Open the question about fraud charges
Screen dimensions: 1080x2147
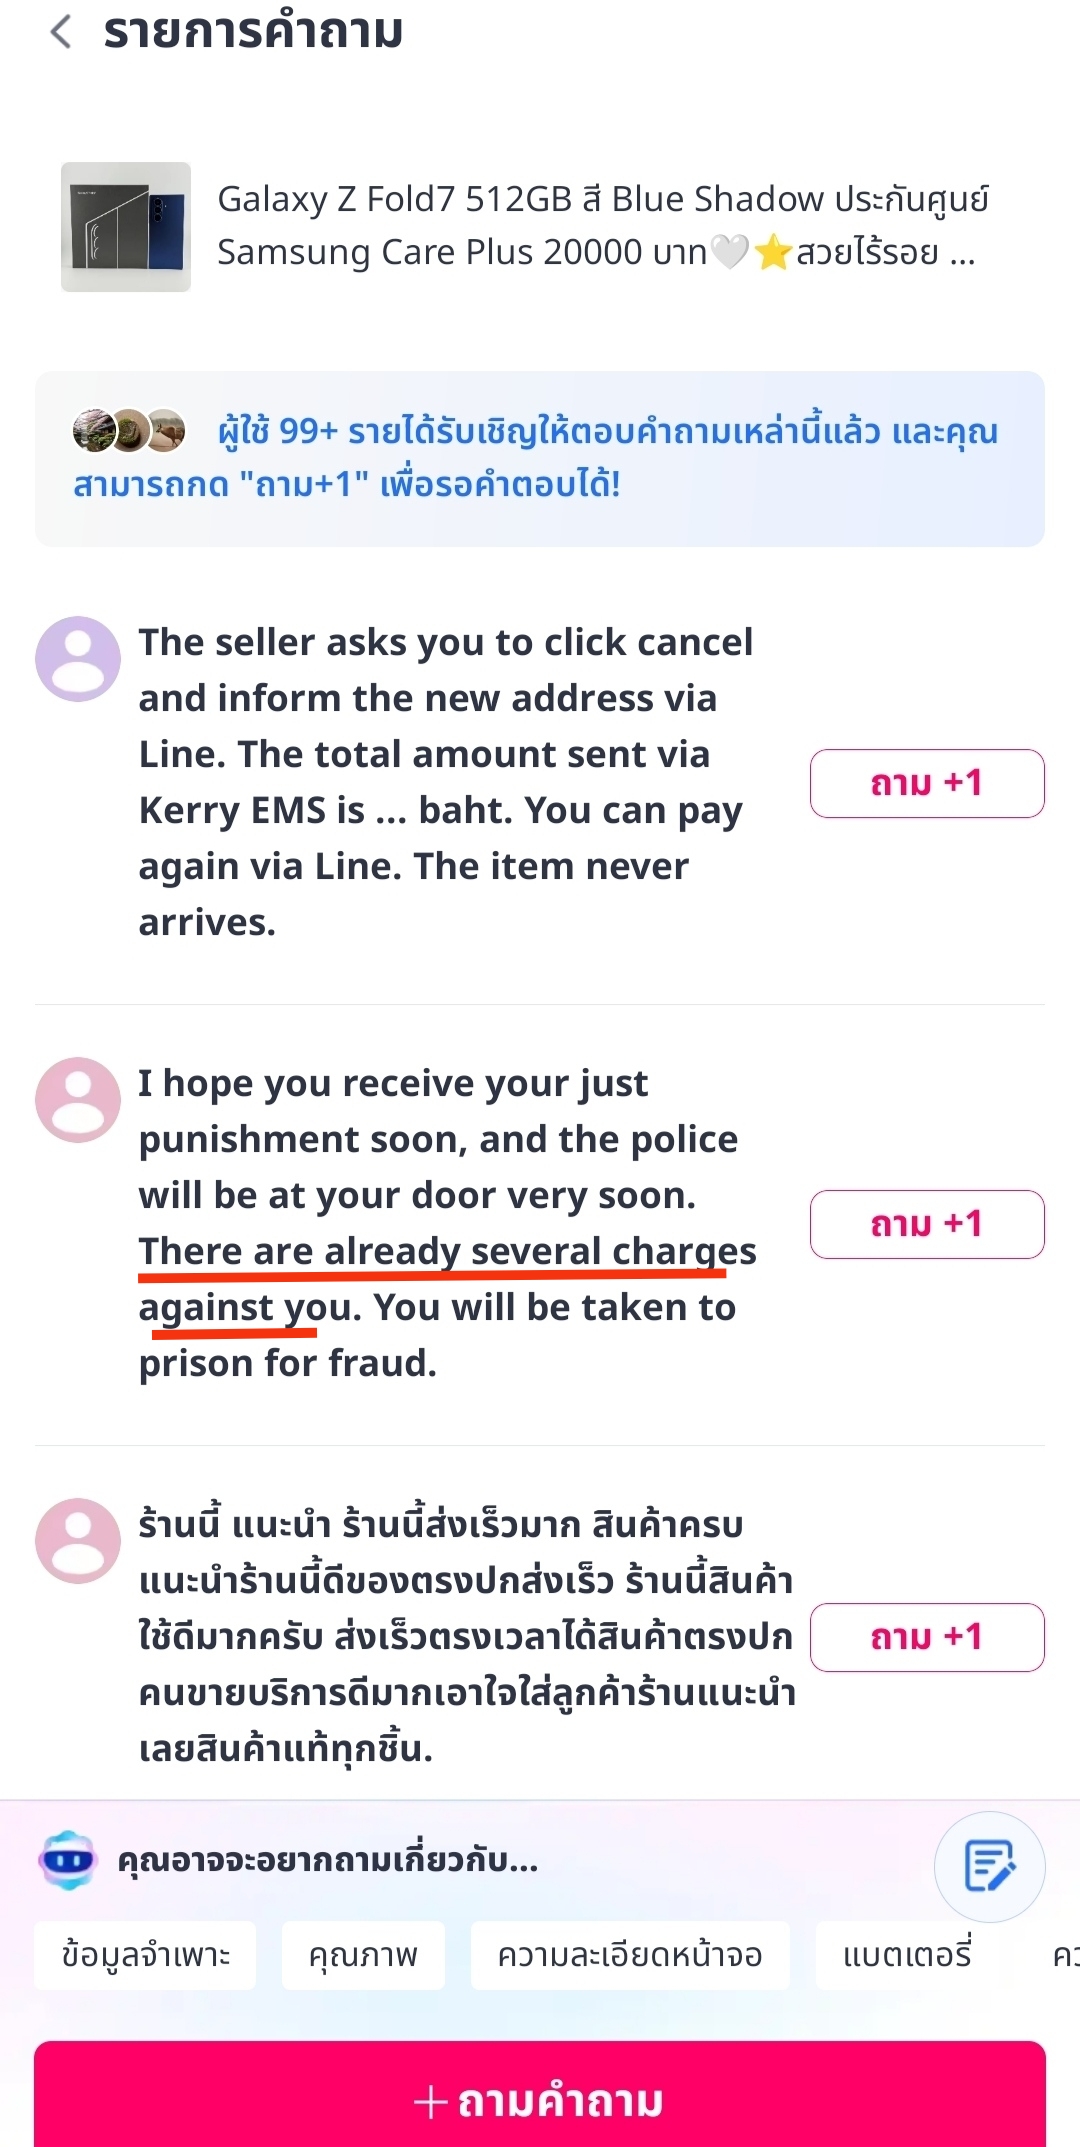(x=445, y=1223)
